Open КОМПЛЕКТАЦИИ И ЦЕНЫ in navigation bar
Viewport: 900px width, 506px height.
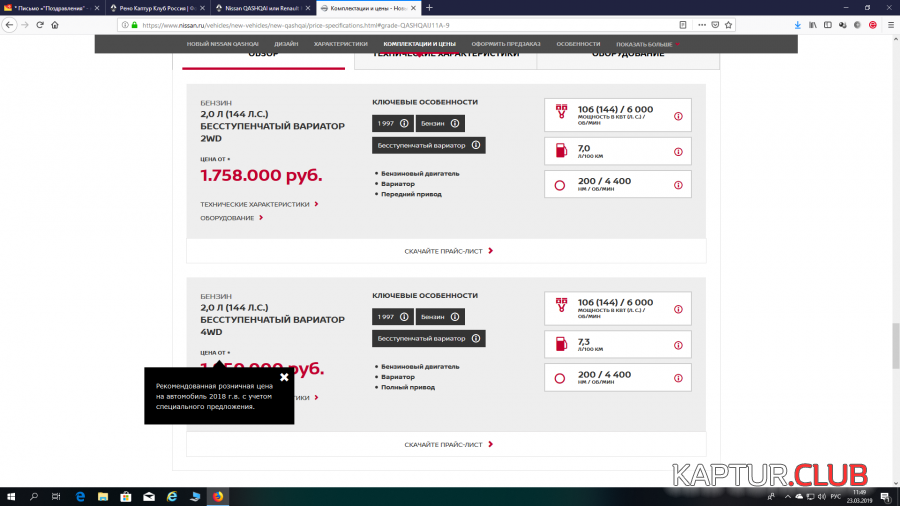420,44
